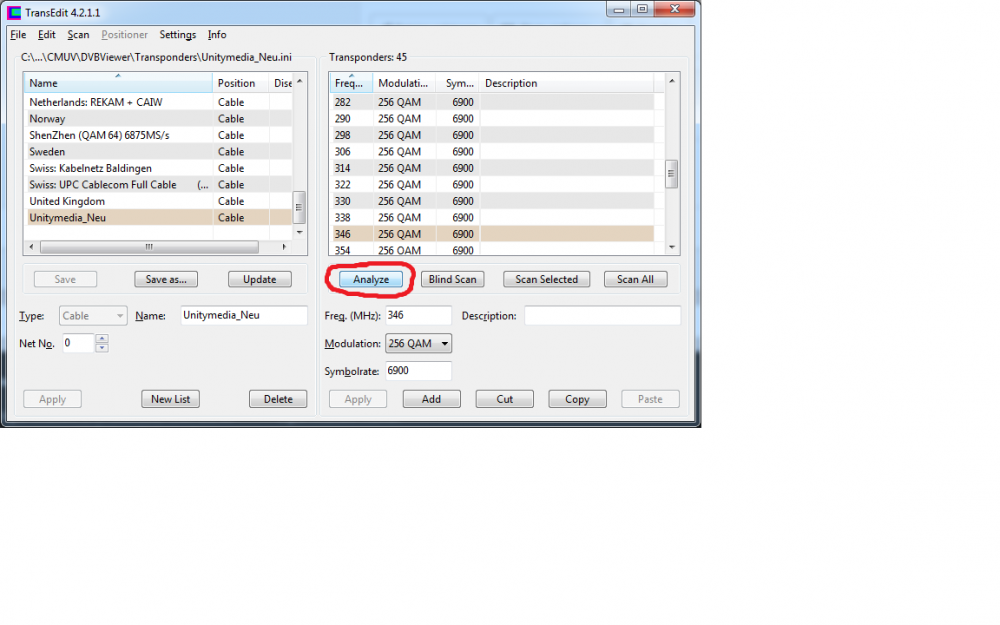Screen dimensions: 1000x625
Task: Open the Scan menu
Action: (x=78, y=35)
